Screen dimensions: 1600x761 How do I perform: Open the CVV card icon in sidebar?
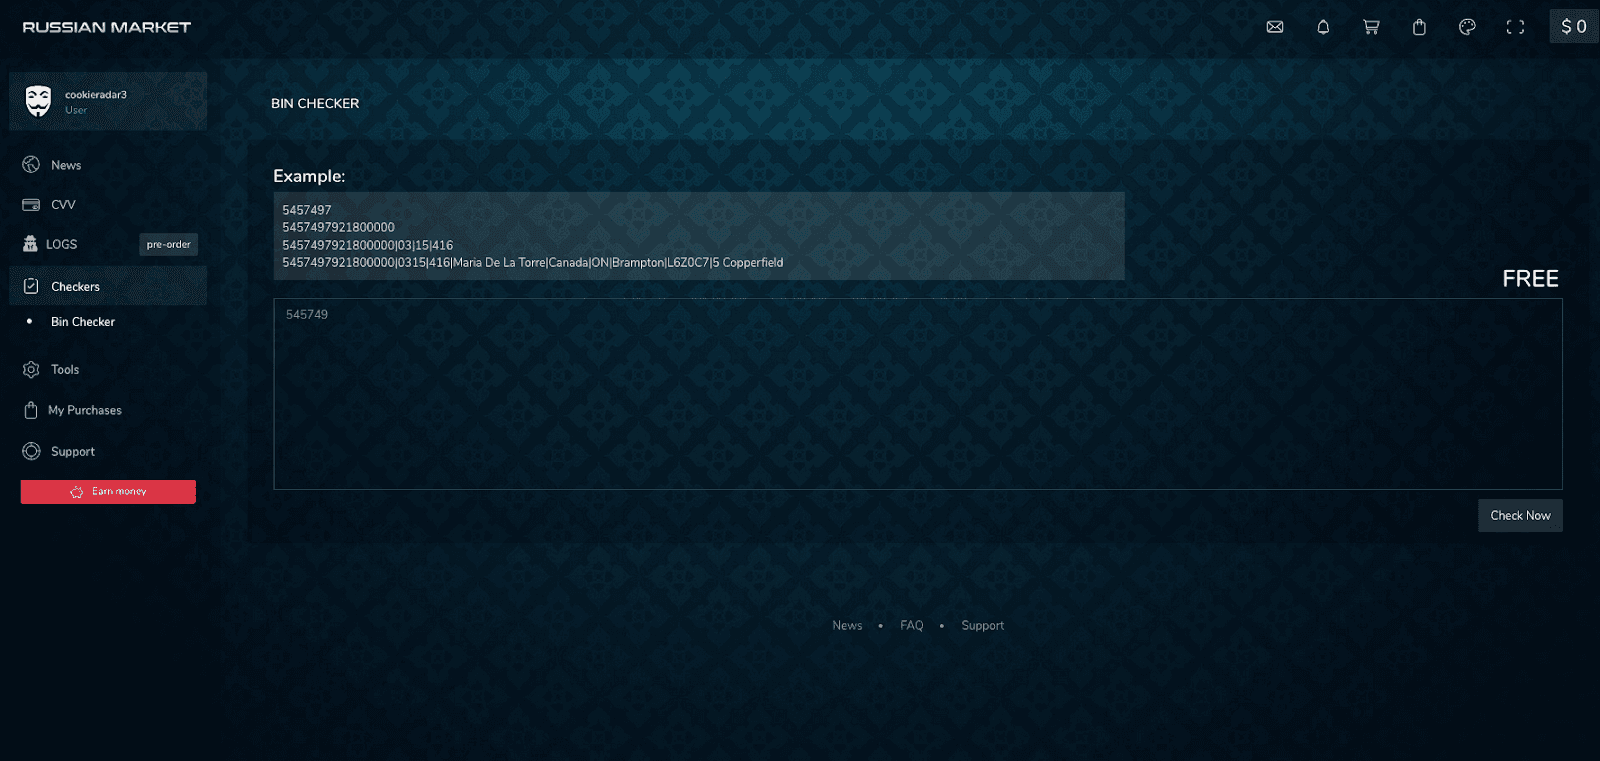(x=31, y=204)
